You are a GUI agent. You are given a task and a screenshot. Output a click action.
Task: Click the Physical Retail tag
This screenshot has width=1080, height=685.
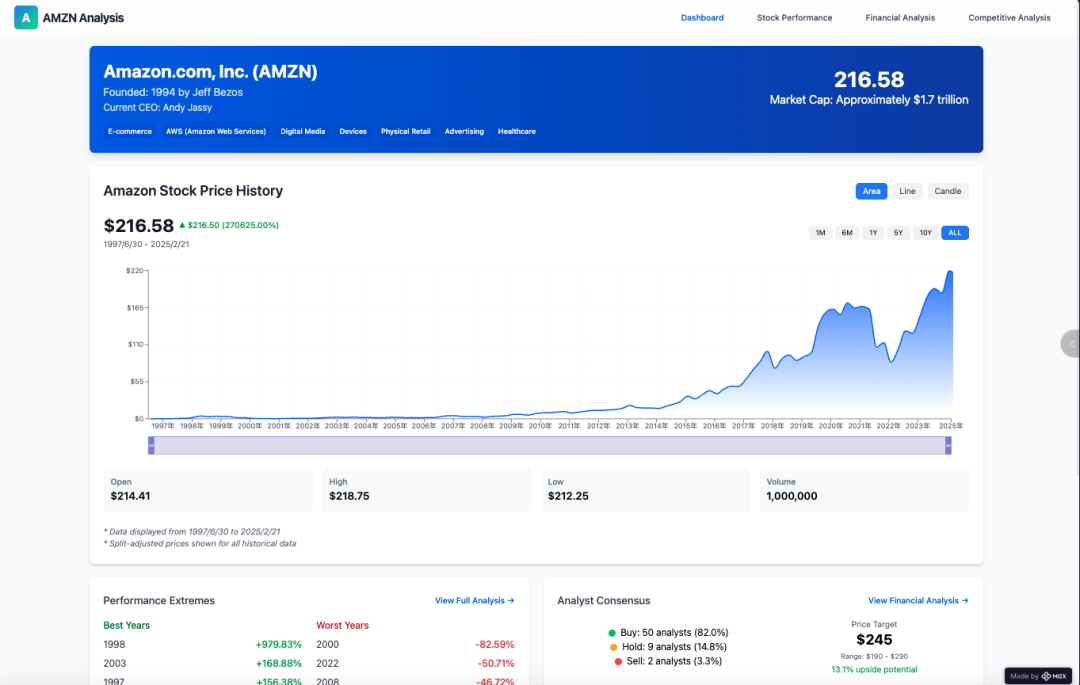(406, 131)
